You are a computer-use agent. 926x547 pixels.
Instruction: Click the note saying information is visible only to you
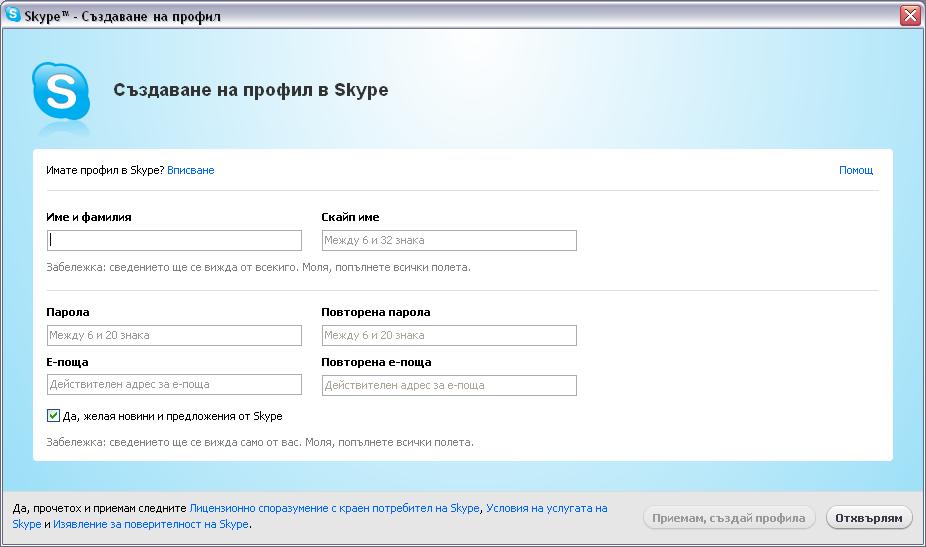pos(260,442)
